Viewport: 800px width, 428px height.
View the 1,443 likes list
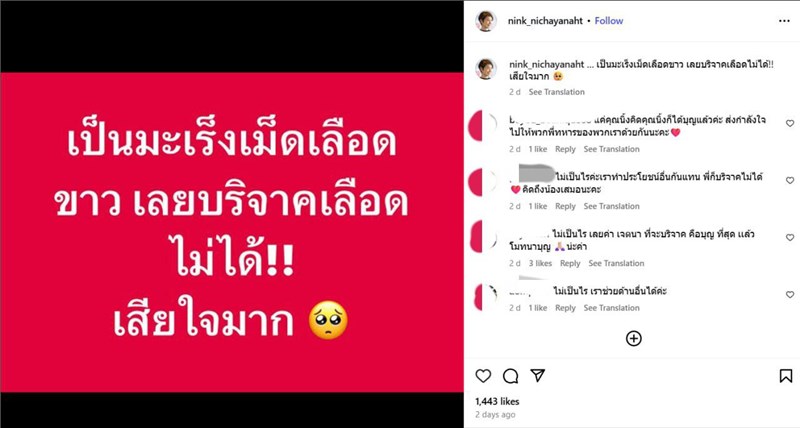pyautogui.click(x=497, y=401)
